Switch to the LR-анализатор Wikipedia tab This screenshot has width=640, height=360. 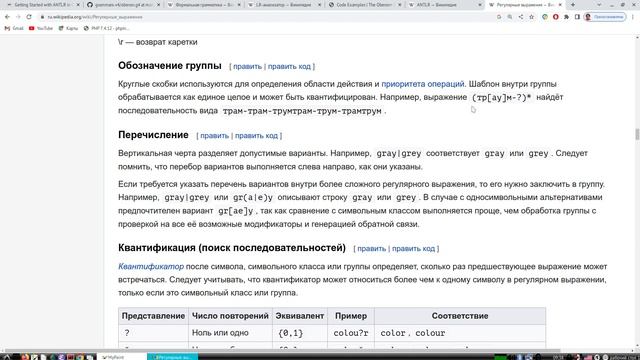click(x=284, y=5)
